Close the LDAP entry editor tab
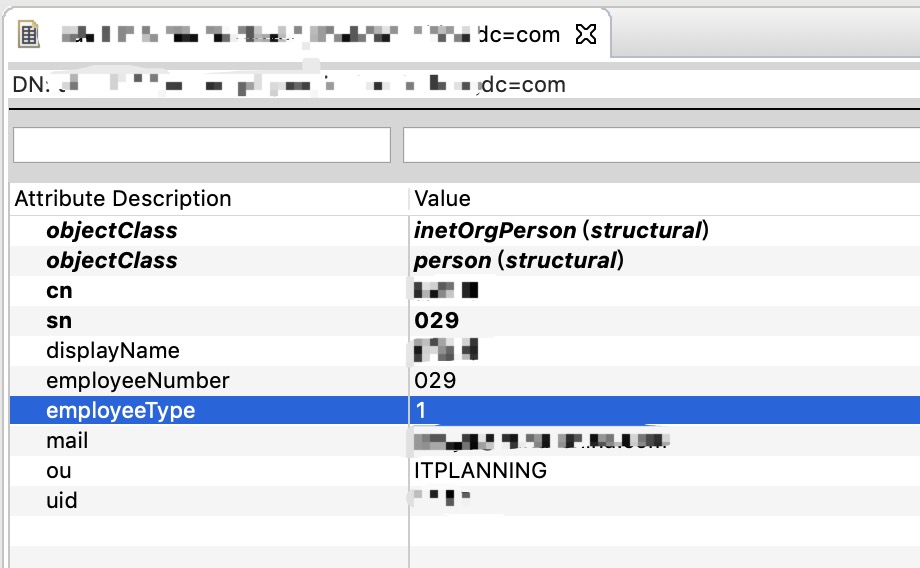Screen dimensions: 920x568 [x=586, y=34]
